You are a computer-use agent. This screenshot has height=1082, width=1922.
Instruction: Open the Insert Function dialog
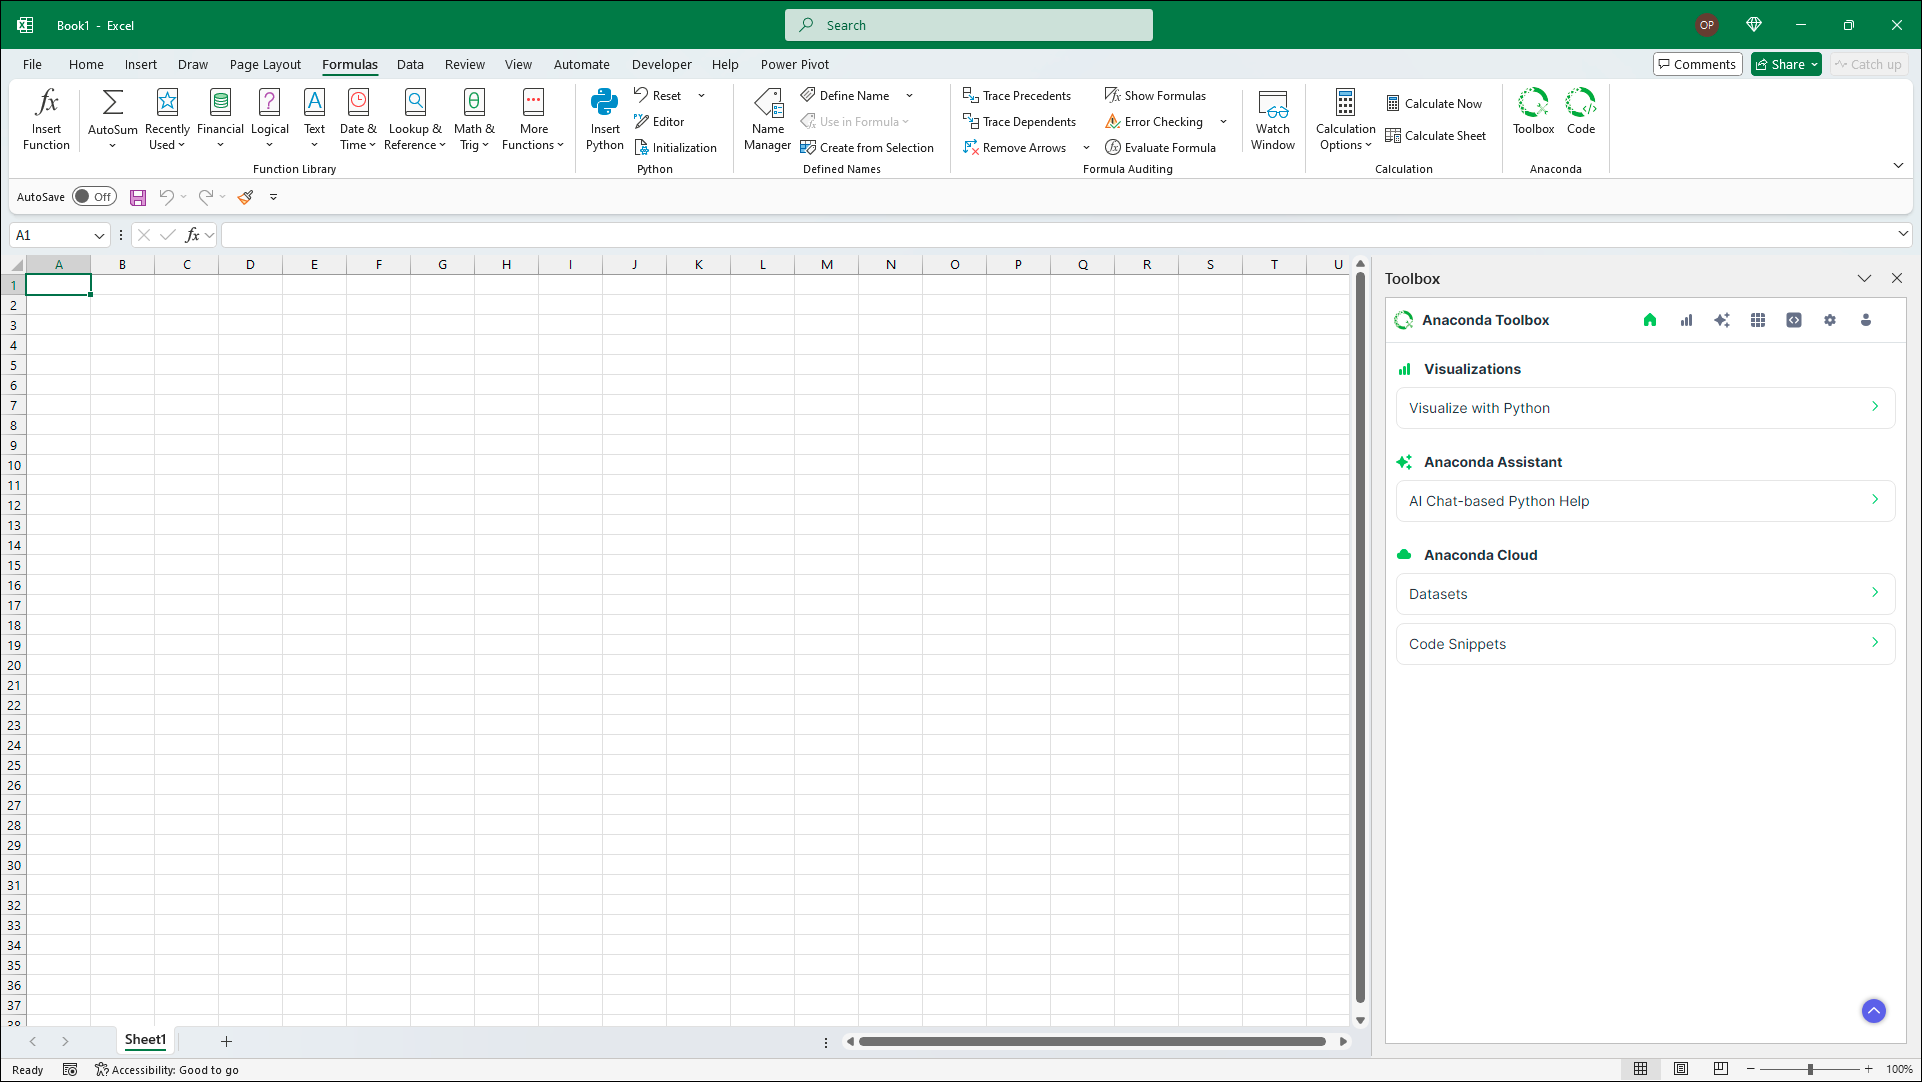click(46, 119)
